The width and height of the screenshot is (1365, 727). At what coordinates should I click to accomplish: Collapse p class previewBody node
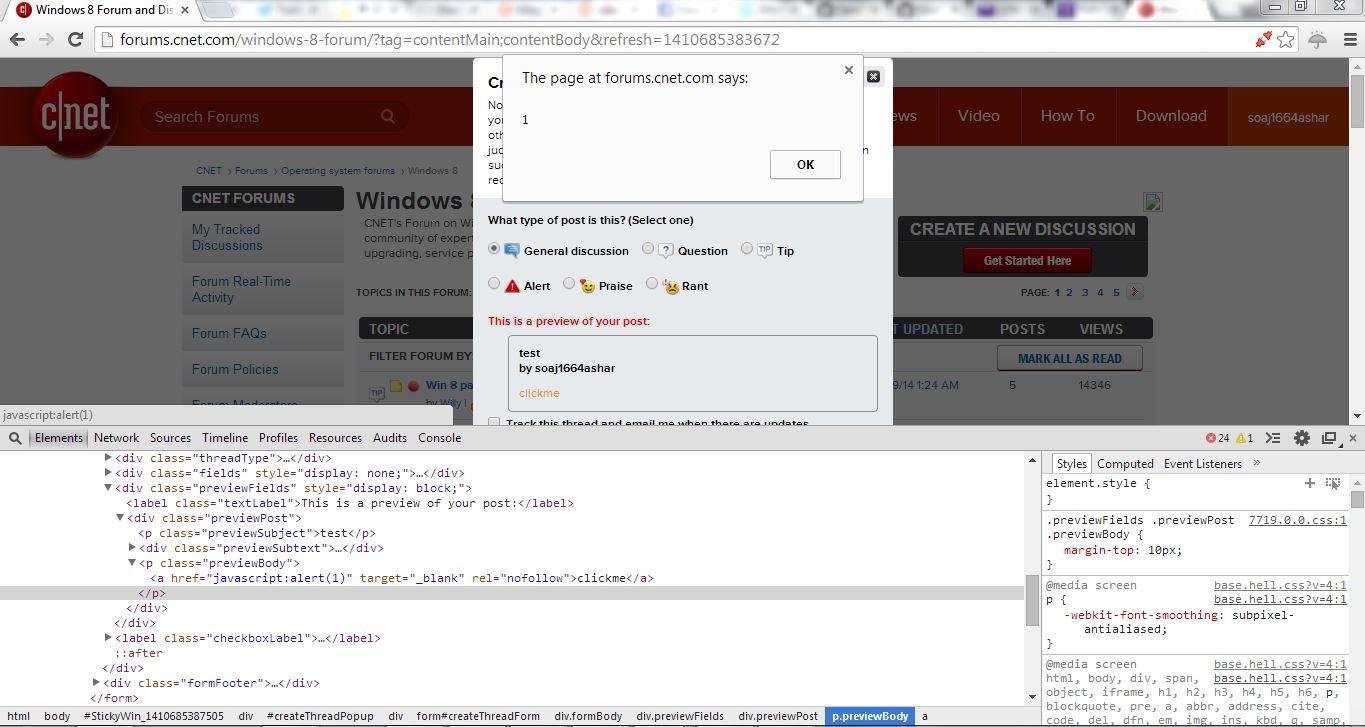pos(132,563)
